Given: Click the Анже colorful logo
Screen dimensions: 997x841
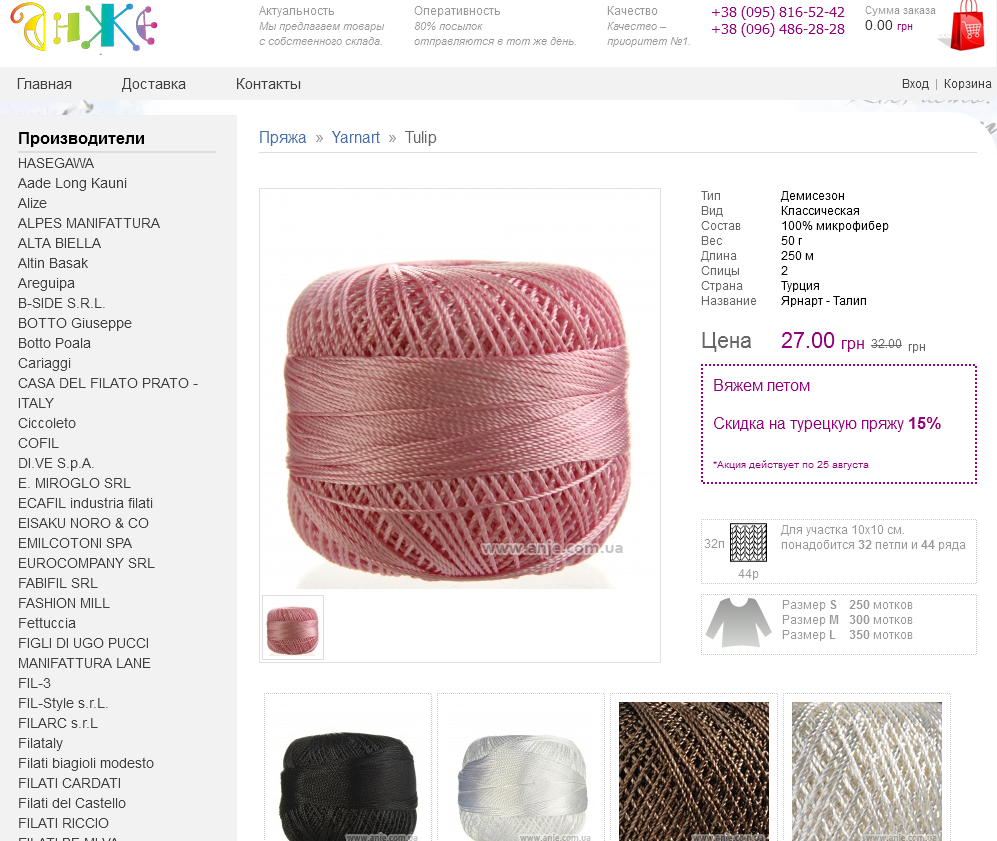Looking at the screenshot, I should click(83, 27).
